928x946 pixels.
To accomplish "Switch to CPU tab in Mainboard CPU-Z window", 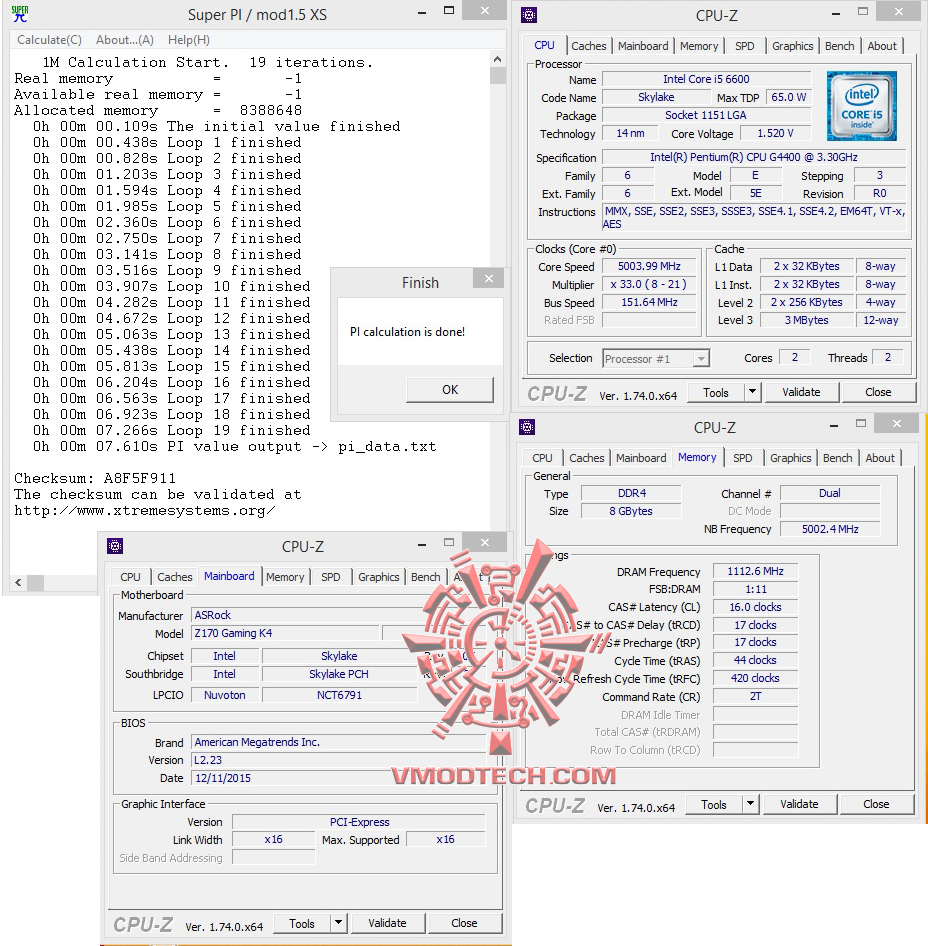I will (x=130, y=577).
